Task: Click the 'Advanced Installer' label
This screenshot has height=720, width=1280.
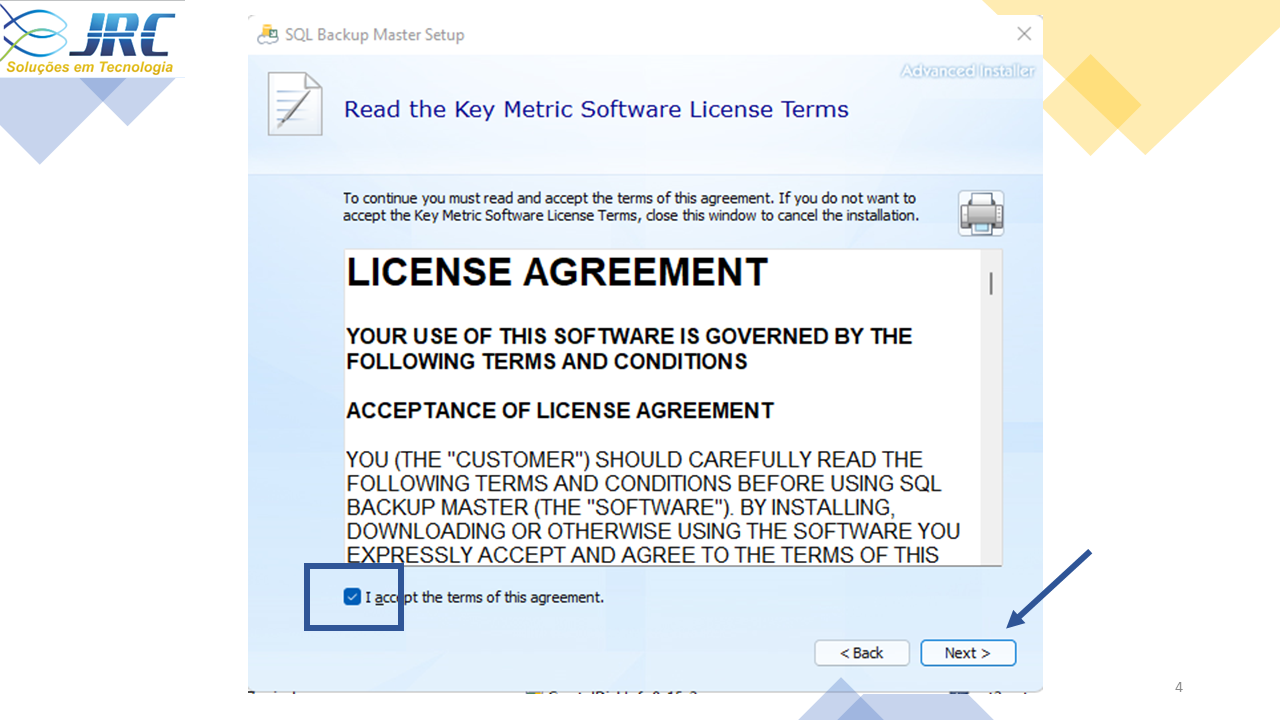Action: pos(967,71)
